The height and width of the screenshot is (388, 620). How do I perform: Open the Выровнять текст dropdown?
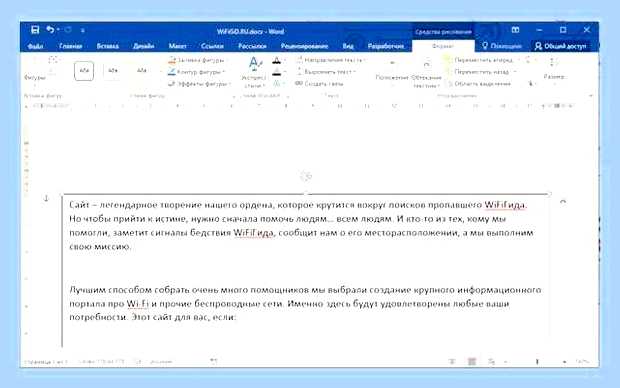(326, 72)
